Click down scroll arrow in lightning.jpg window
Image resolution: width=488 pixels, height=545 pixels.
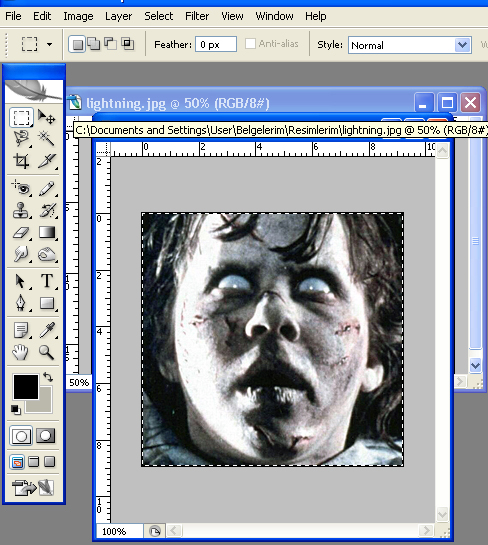click(475, 365)
